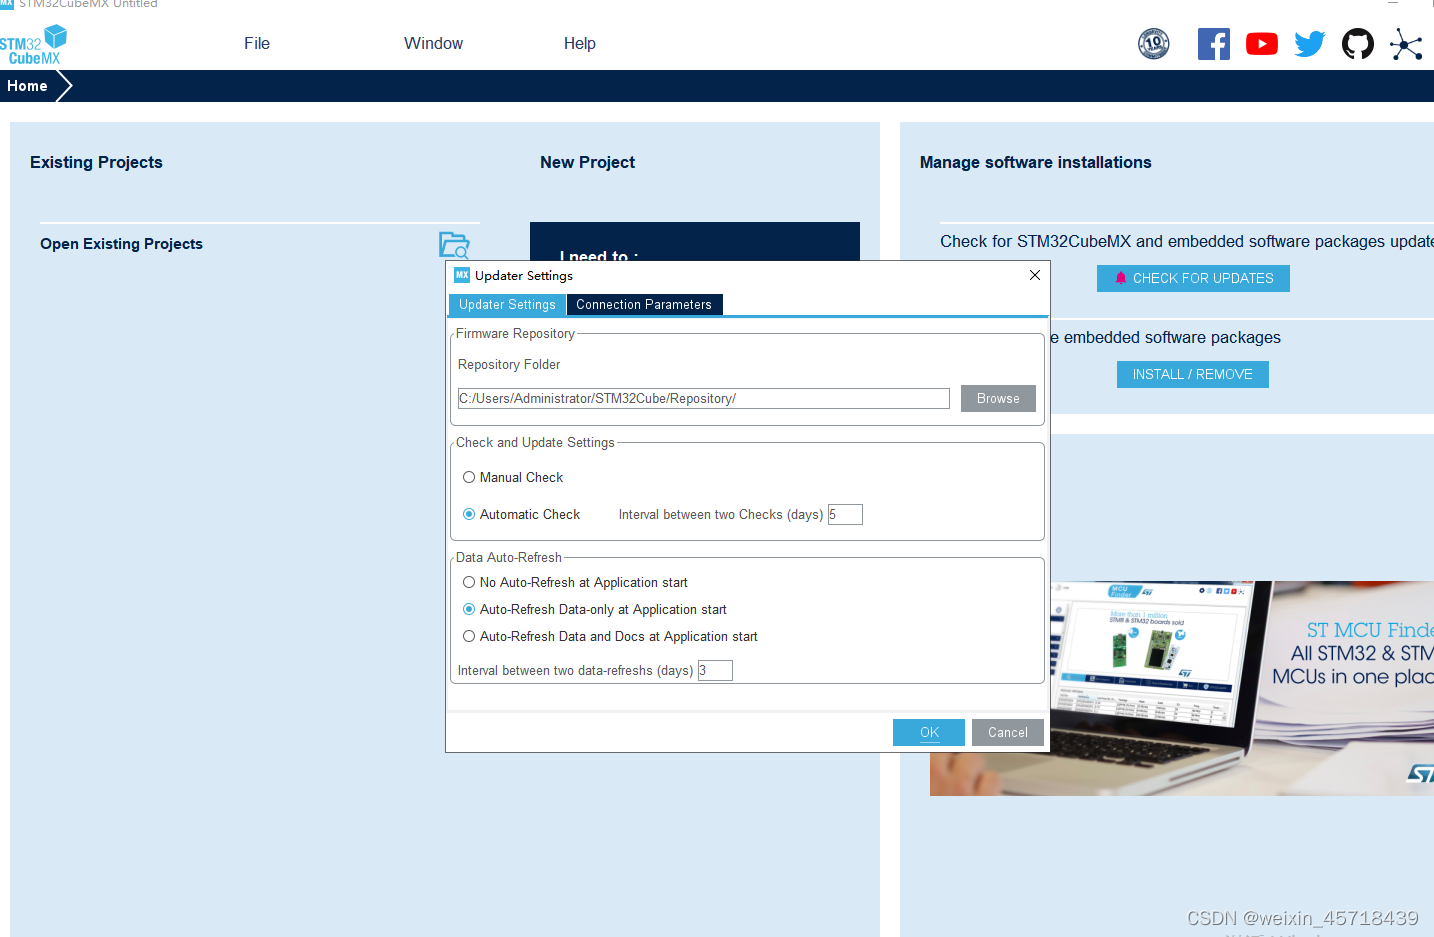
Task: Click the 10 years anniversary badge icon
Action: click(x=1153, y=44)
